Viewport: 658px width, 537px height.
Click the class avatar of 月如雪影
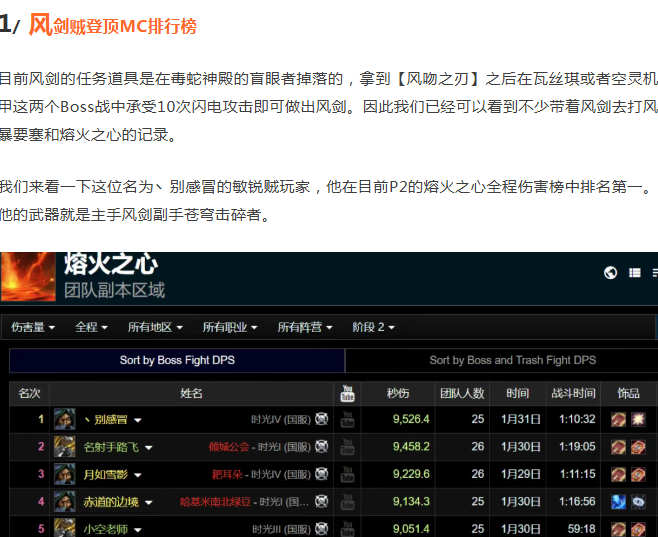[65, 474]
